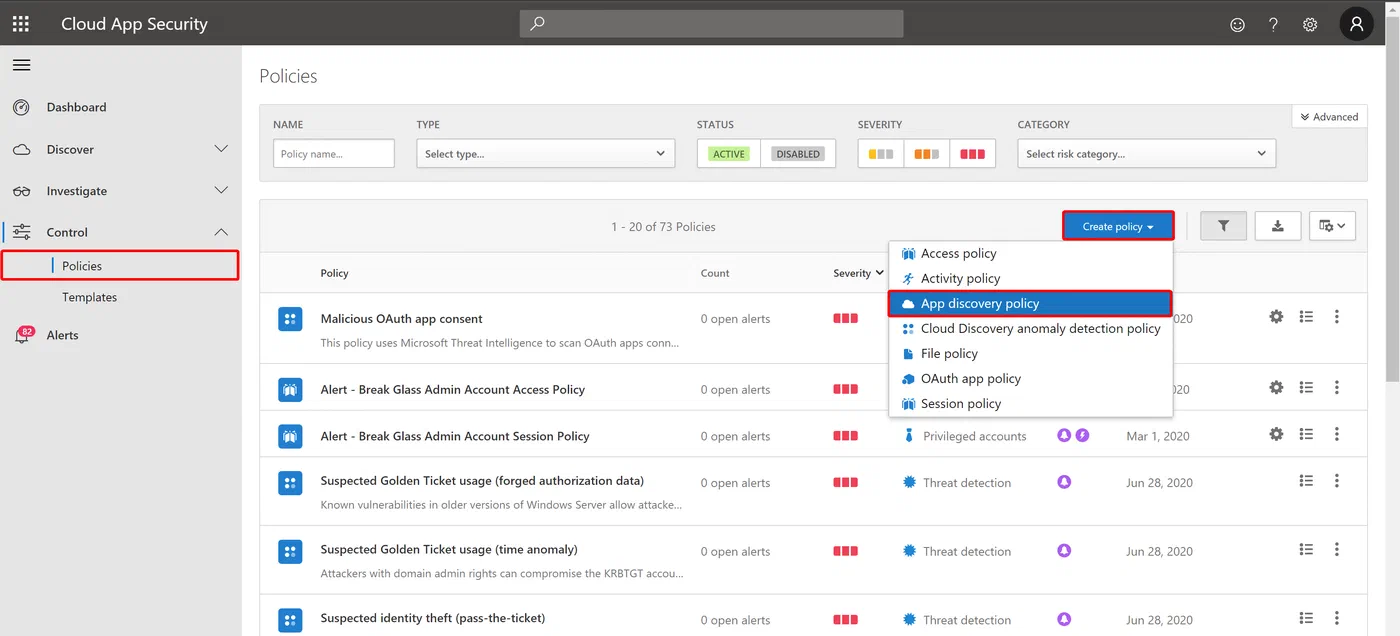Open gear settings for Break Glass Access Policy
The height and width of the screenshot is (636, 1400).
(x=1276, y=387)
